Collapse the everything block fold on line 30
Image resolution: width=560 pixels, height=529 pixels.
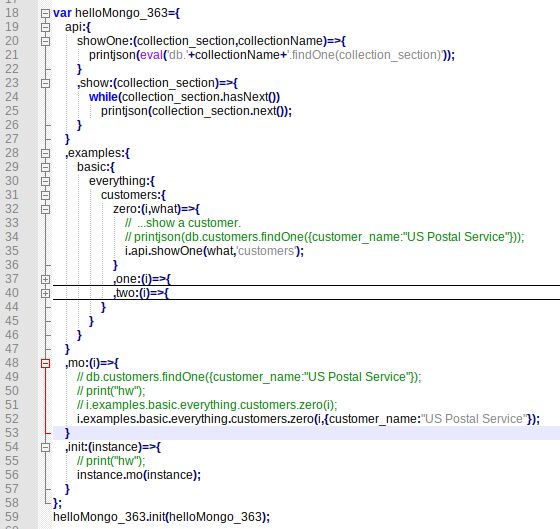coord(45,181)
